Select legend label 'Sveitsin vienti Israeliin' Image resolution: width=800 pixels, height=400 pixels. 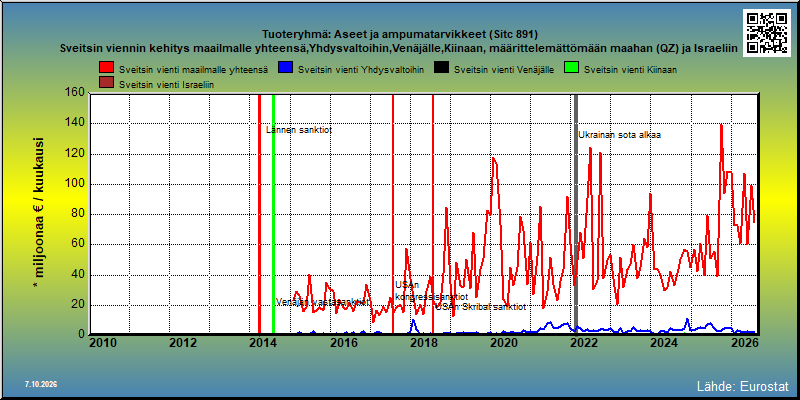point(166,85)
